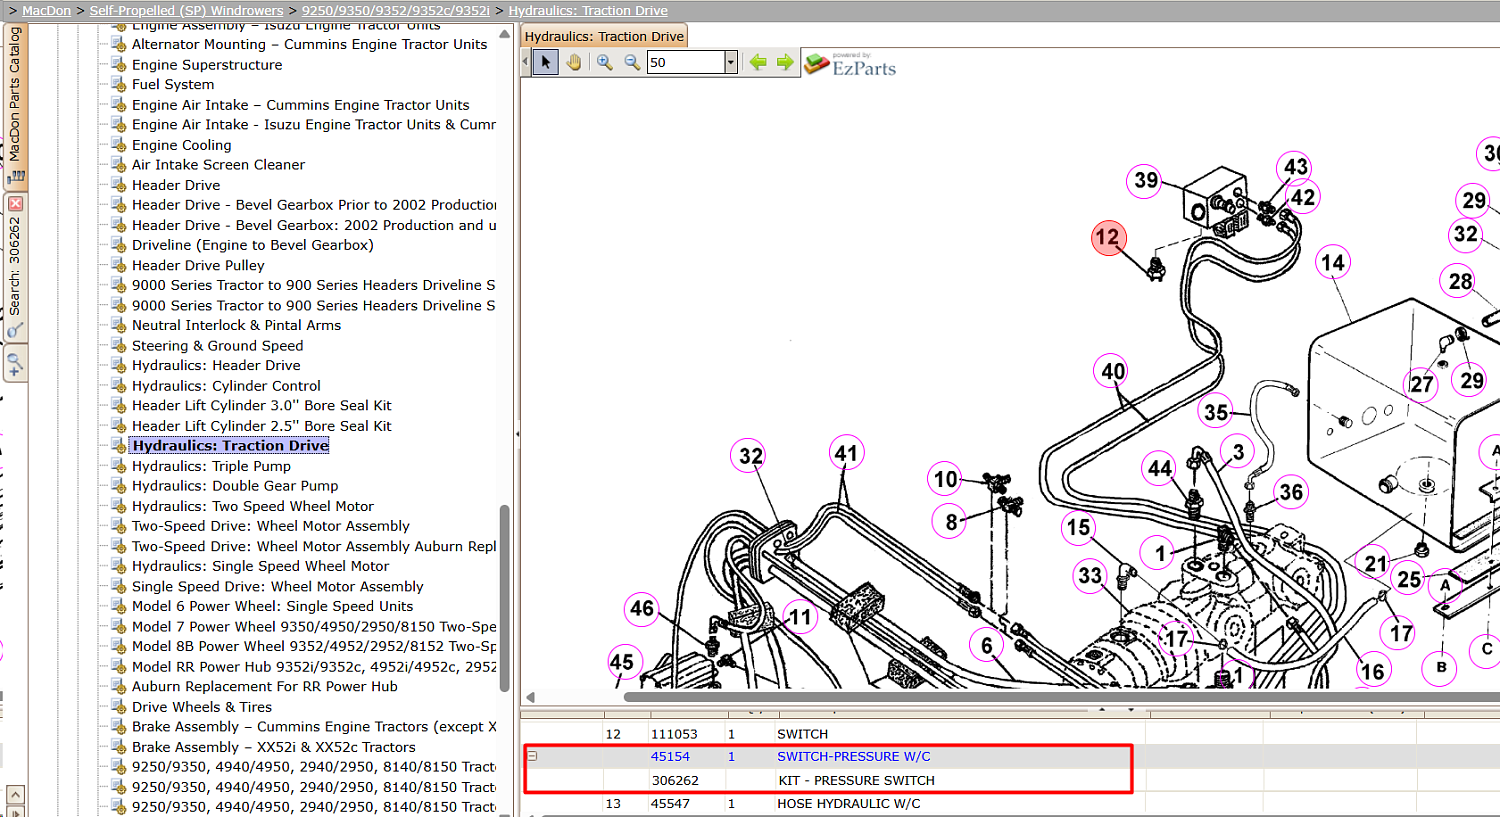Click the icon beside Air Intake Screen Cleaner
This screenshot has height=817, width=1500.
[x=118, y=164]
